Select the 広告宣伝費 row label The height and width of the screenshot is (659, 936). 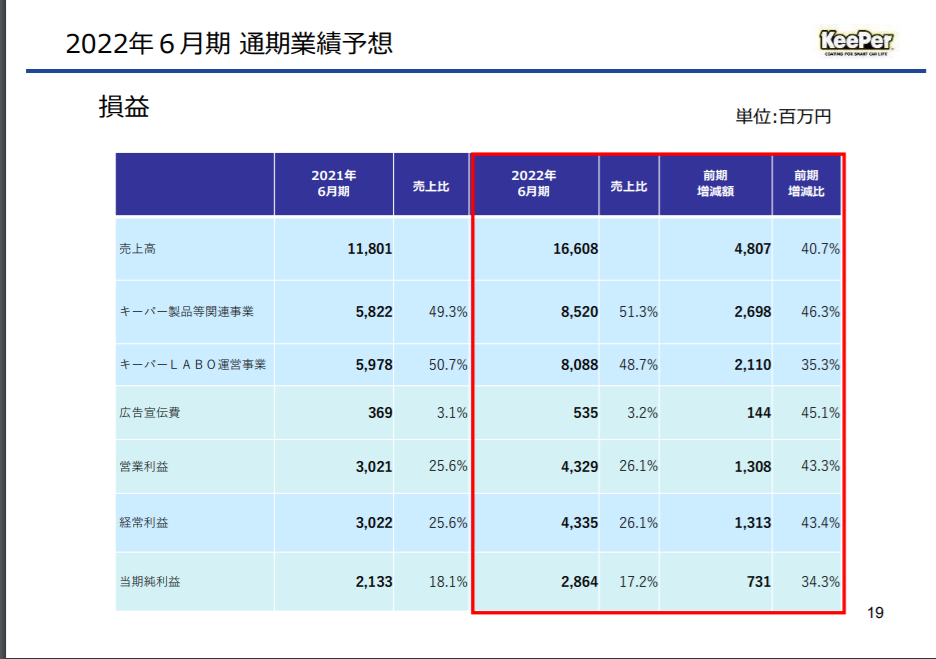(x=149, y=412)
